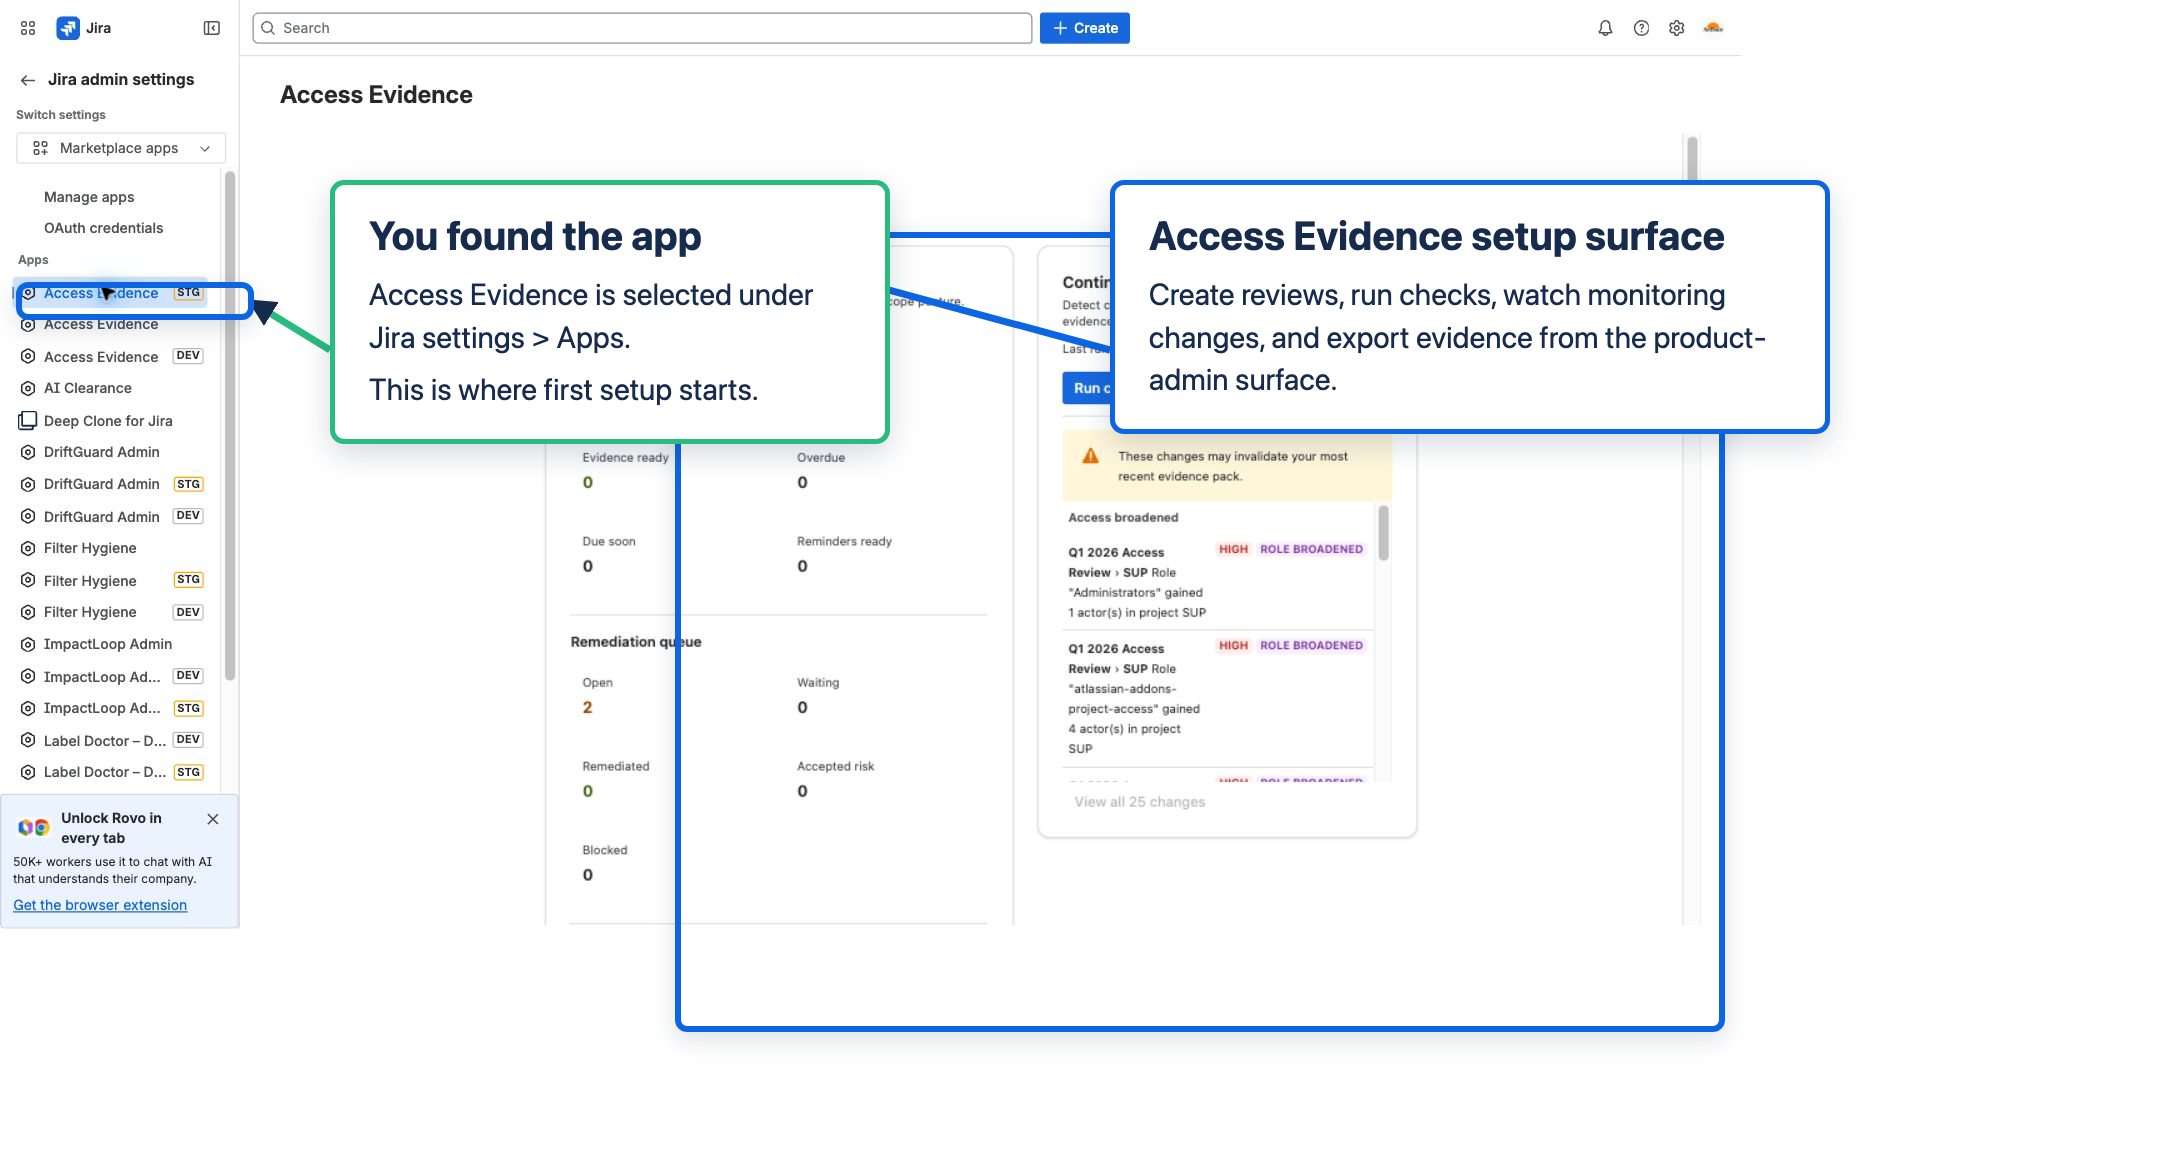Image resolution: width=2176 pixels, height=1160 pixels.
Task: Dismiss the Unlock Rovo banner
Action: pos(213,819)
